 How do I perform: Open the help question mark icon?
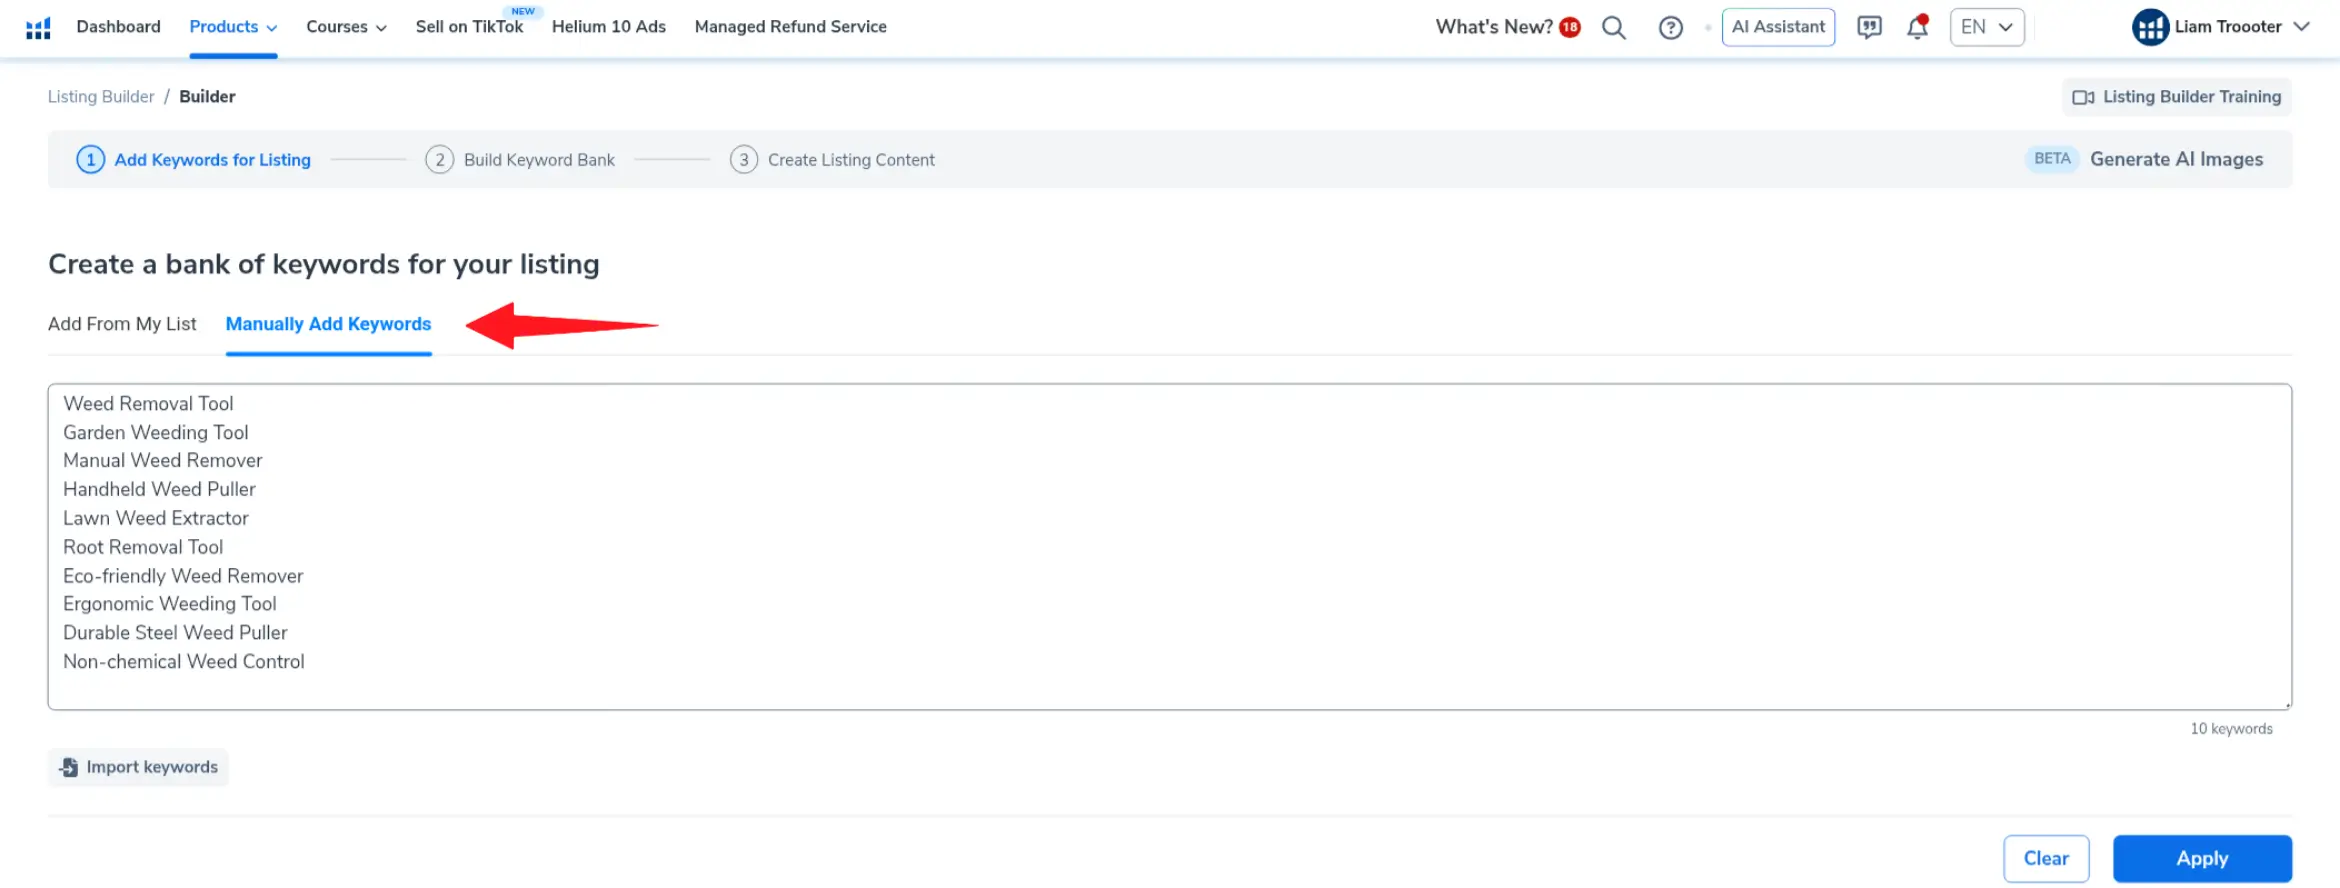[x=1670, y=28]
